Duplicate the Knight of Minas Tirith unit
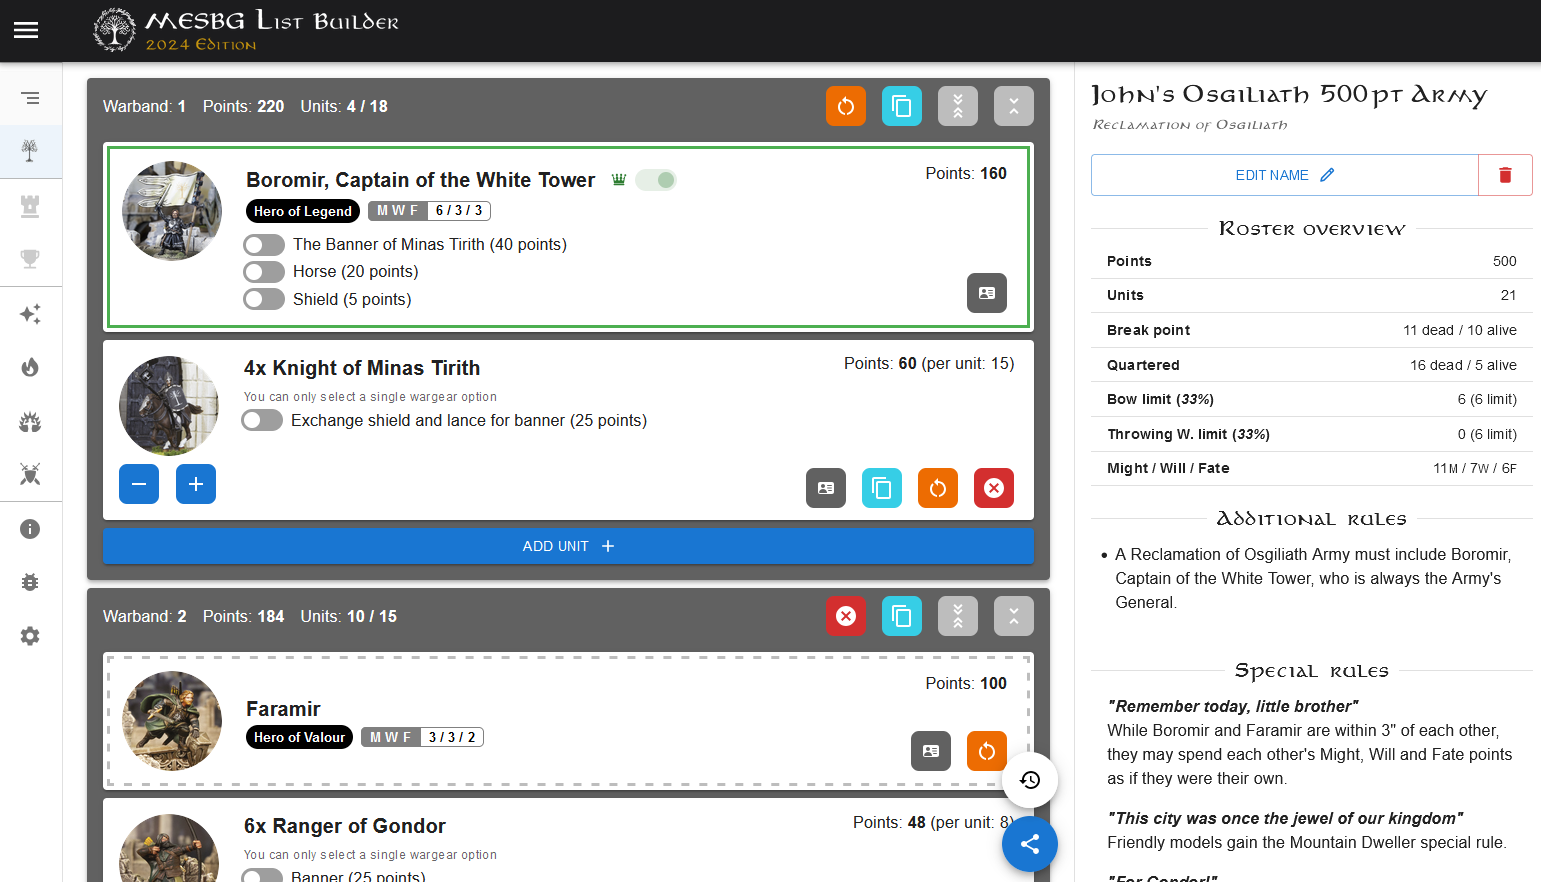 pyautogui.click(x=881, y=488)
